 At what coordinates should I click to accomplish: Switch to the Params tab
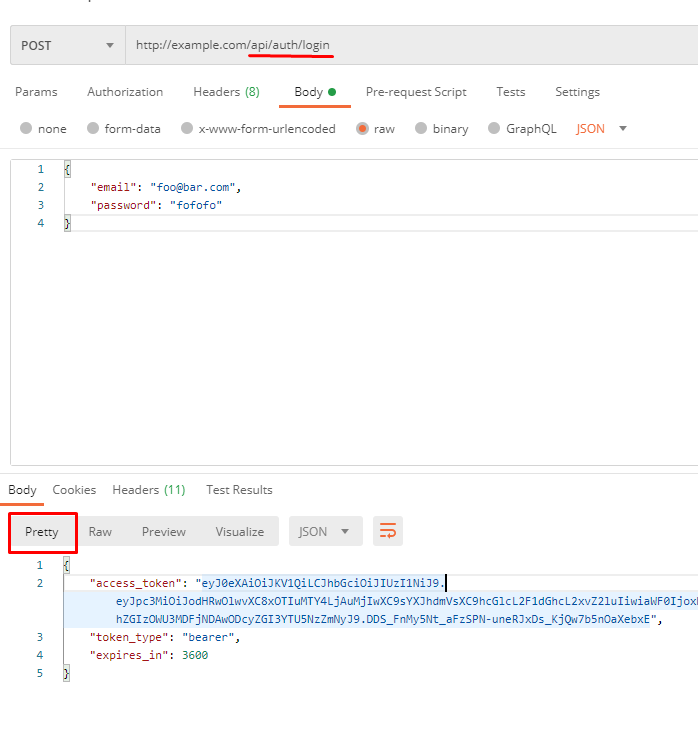click(x=36, y=92)
